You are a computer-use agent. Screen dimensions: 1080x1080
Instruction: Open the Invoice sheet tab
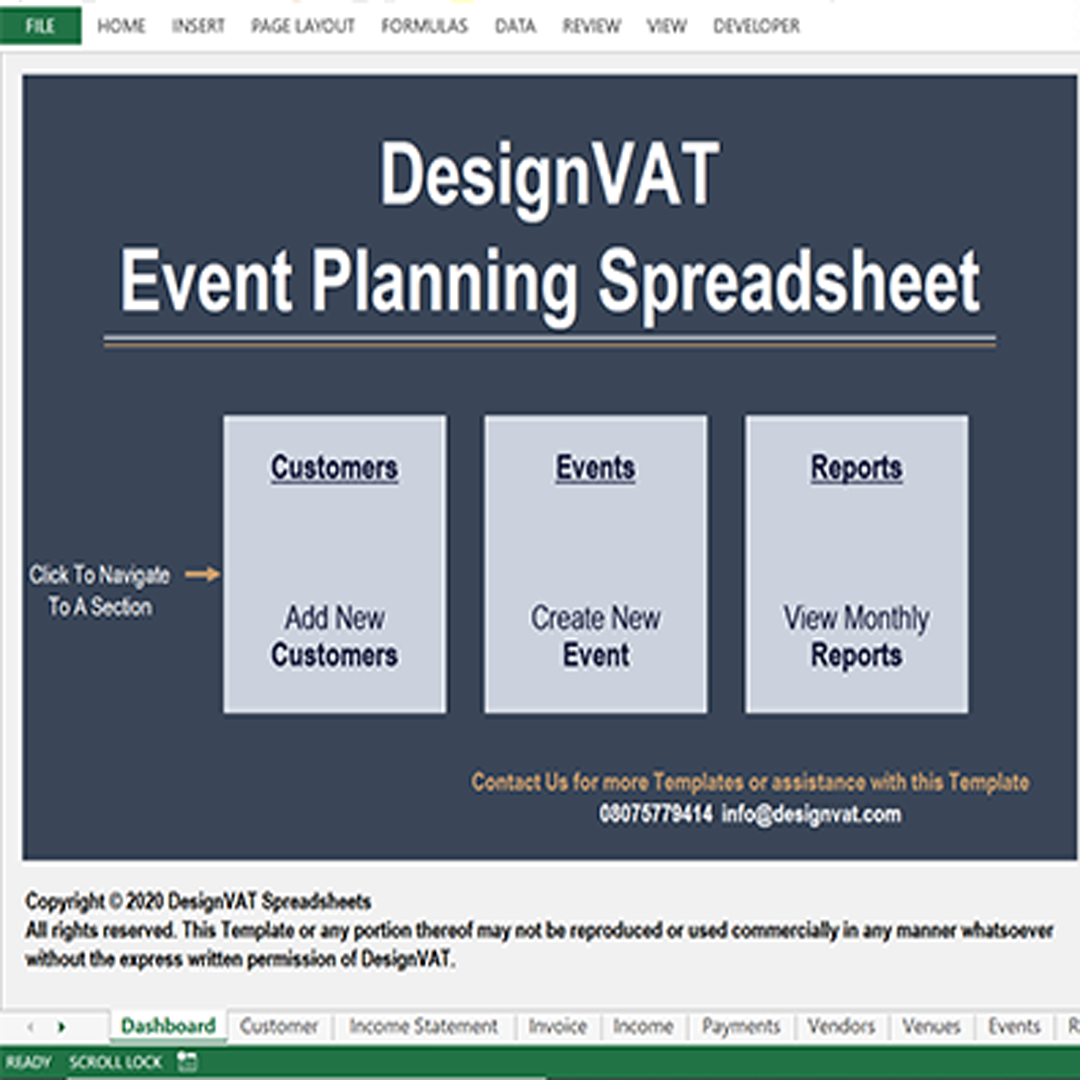pos(557,1026)
